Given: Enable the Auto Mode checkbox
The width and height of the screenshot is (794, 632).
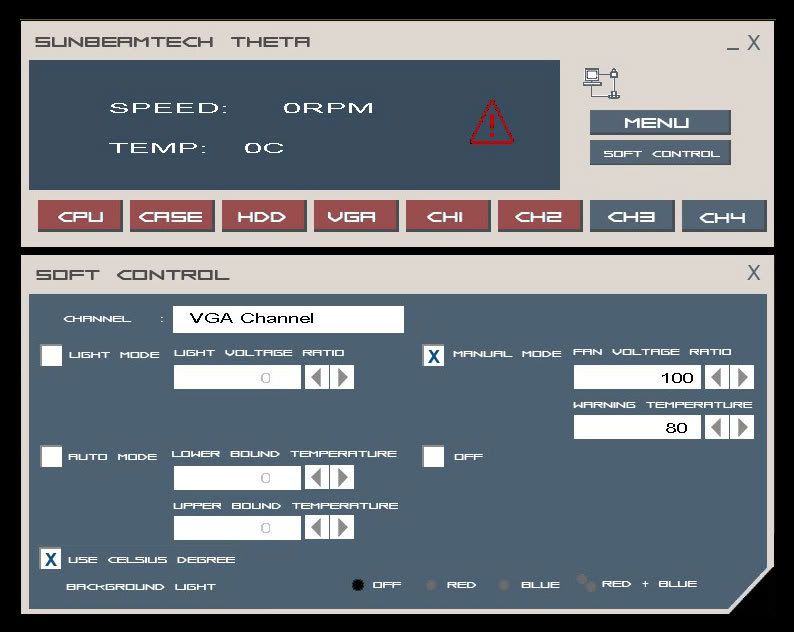Looking at the screenshot, I should [x=52, y=456].
